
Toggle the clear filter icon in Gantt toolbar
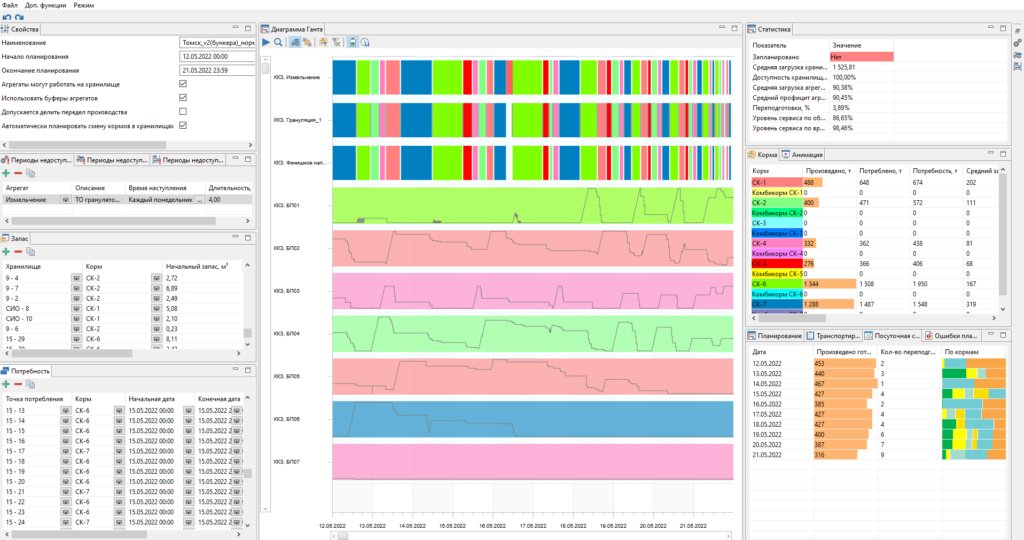coord(336,42)
